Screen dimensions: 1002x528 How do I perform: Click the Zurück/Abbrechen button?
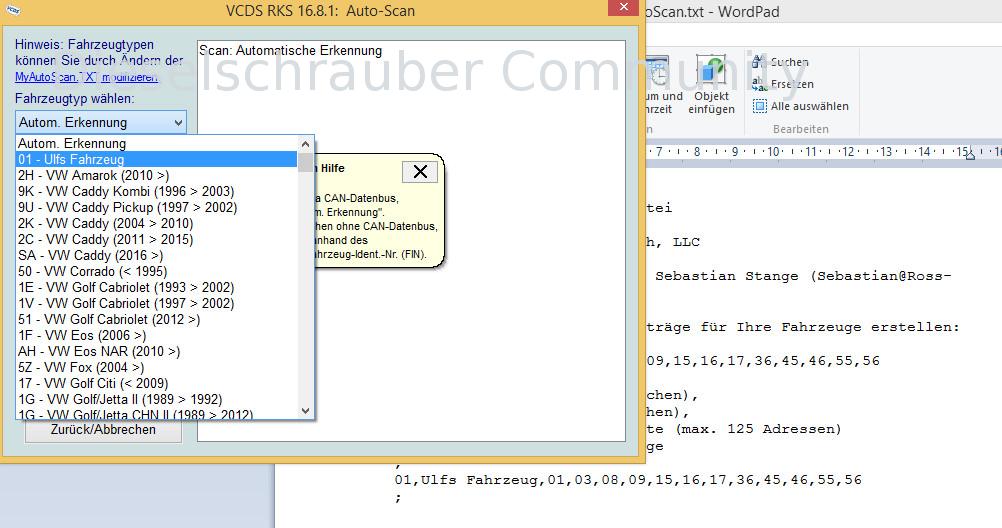coord(103,430)
